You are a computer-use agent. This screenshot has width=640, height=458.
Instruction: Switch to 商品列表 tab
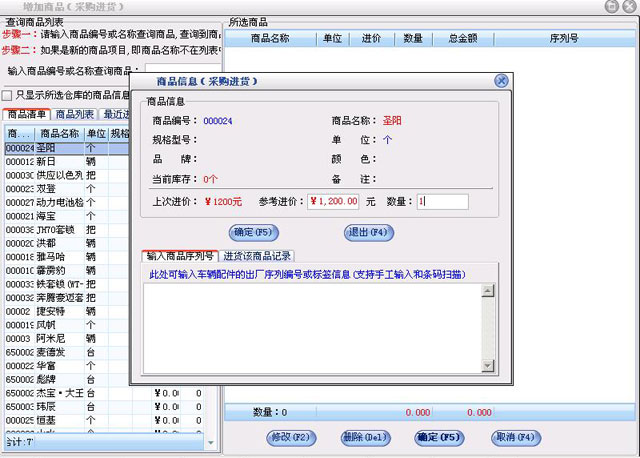point(75,115)
